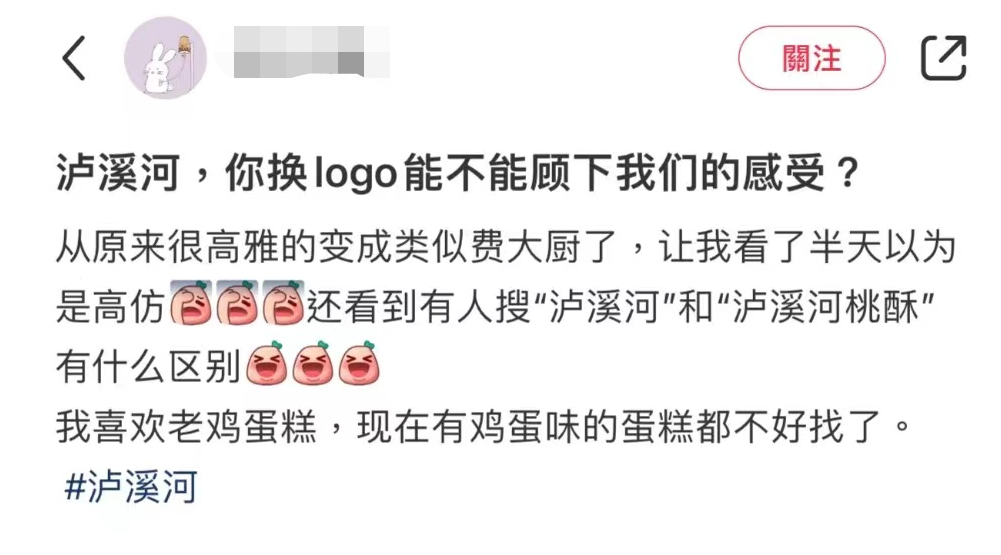The height and width of the screenshot is (555, 1001).
Task: Select the post title about 泸溪河 logo
Action: [458, 173]
